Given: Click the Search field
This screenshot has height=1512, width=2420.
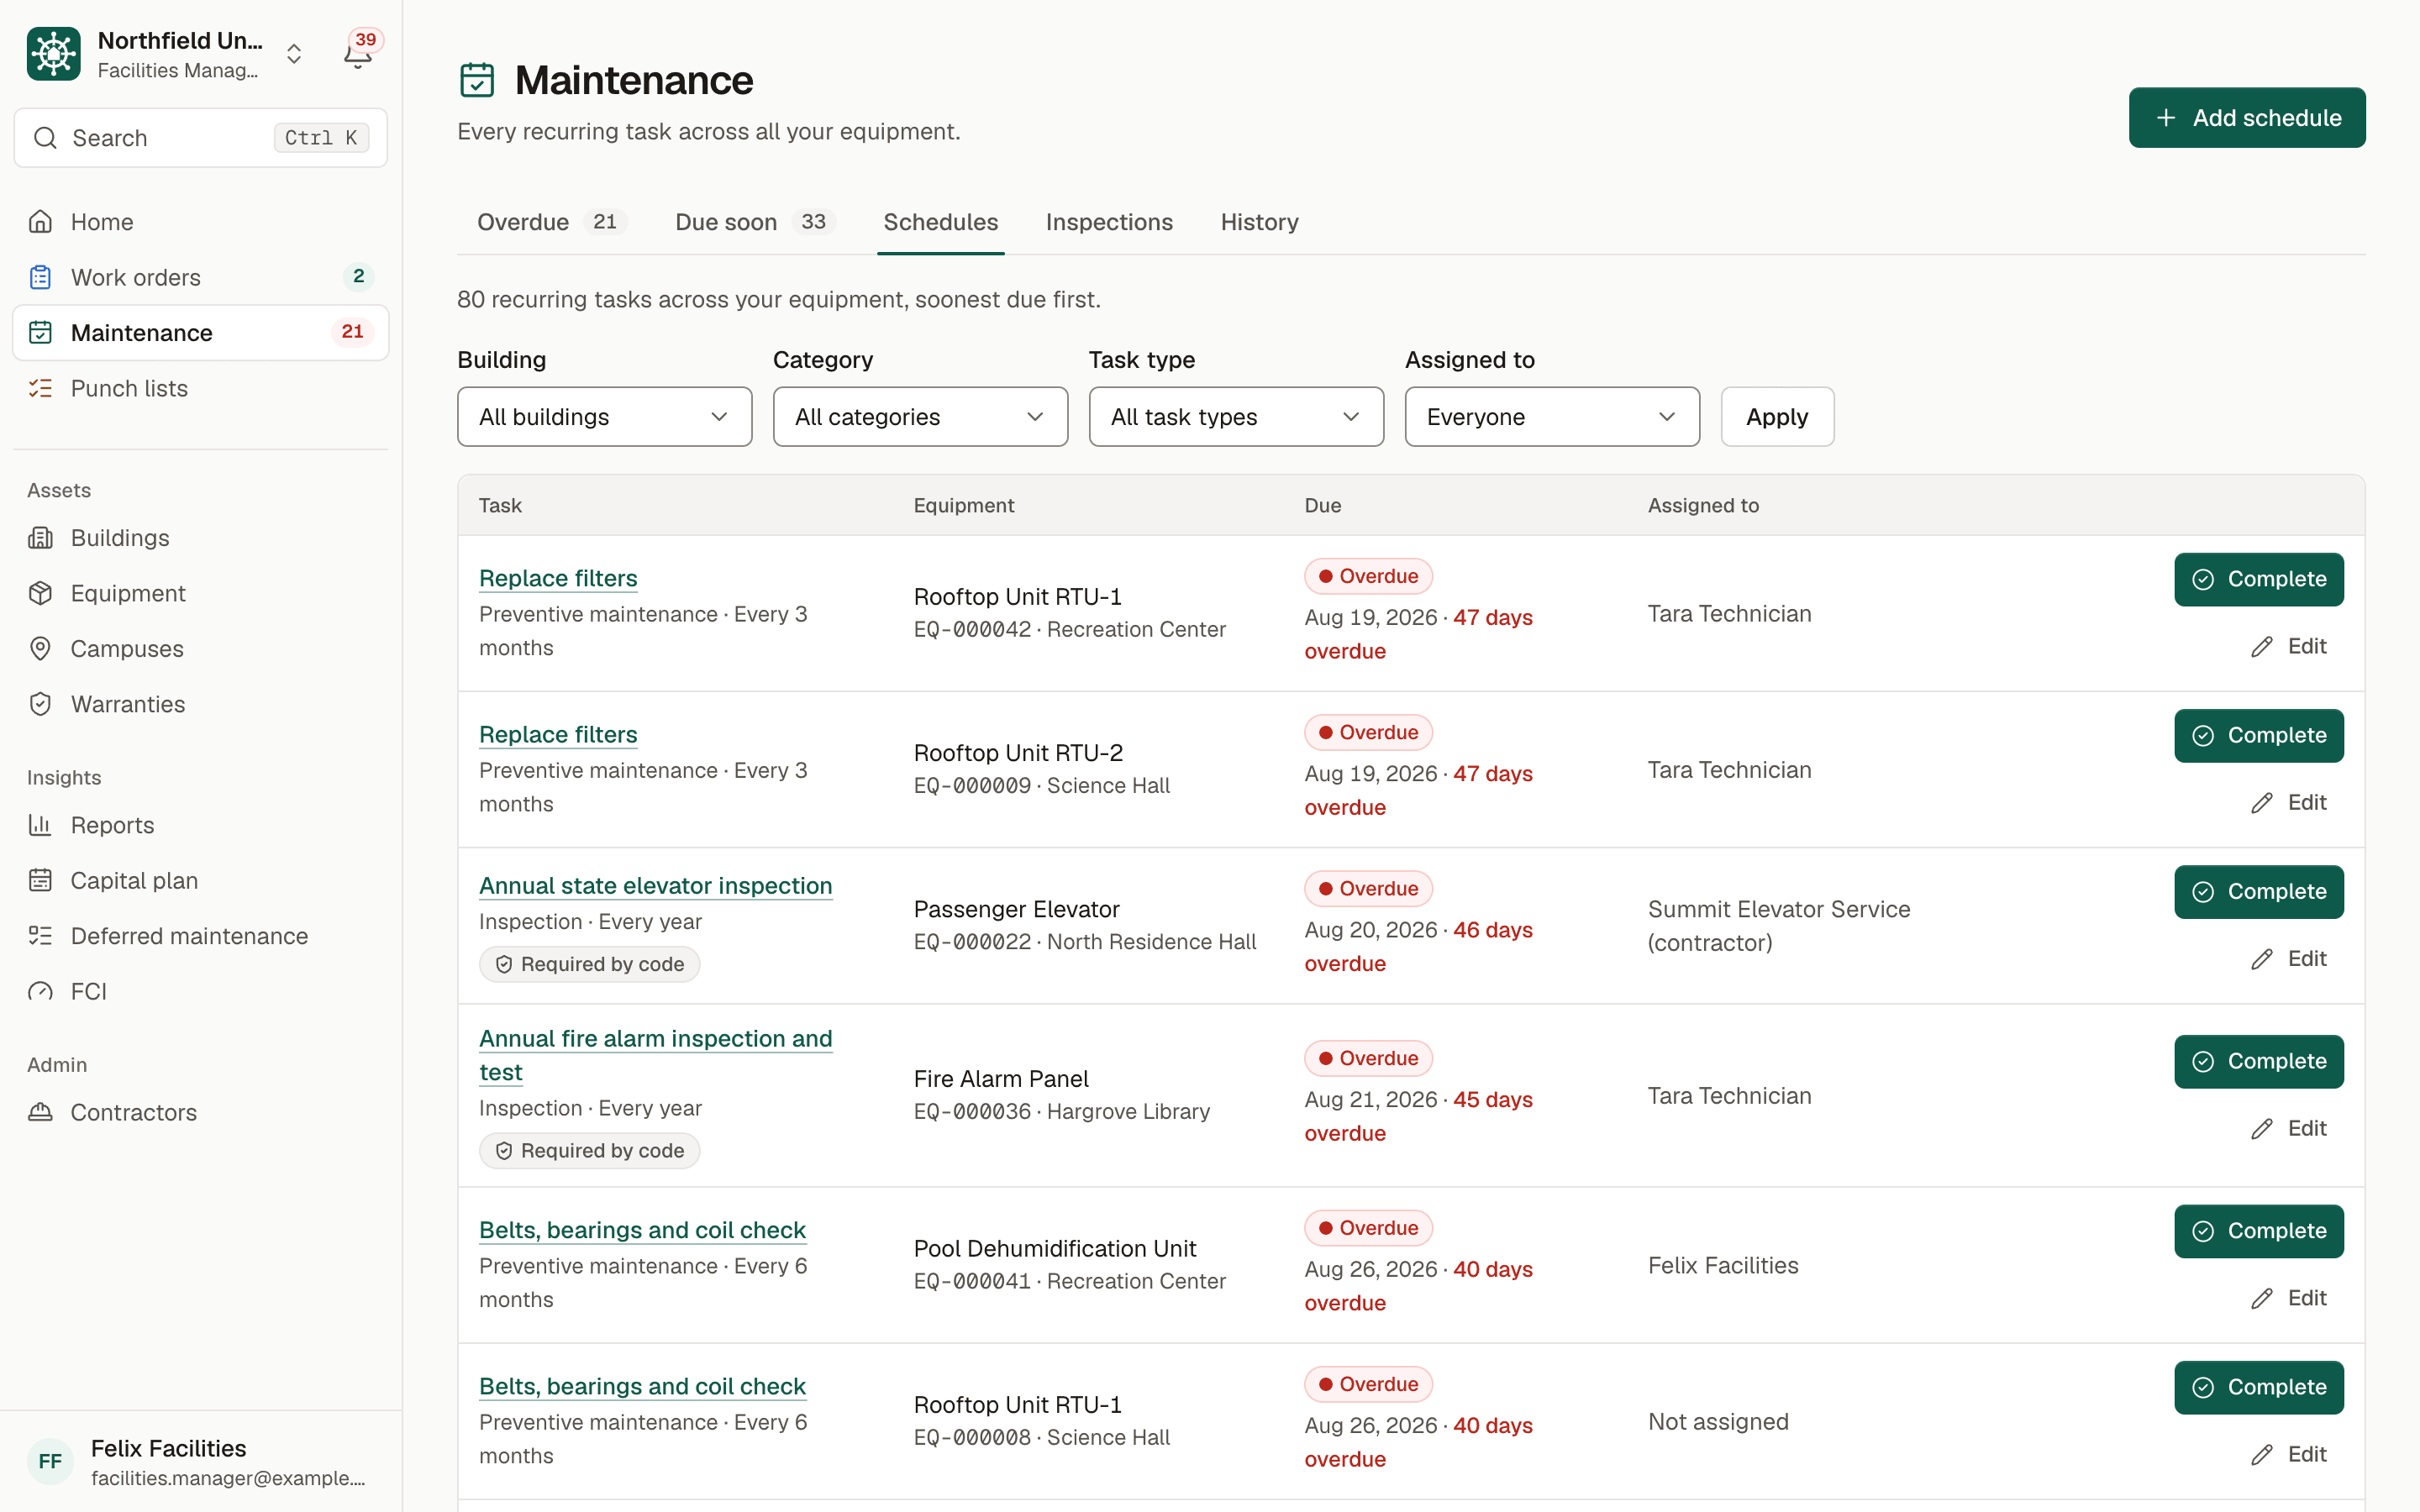Looking at the screenshot, I should point(200,138).
